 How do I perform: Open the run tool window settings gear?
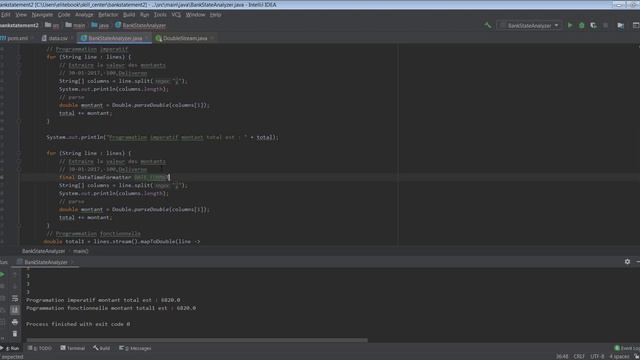click(627, 262)
